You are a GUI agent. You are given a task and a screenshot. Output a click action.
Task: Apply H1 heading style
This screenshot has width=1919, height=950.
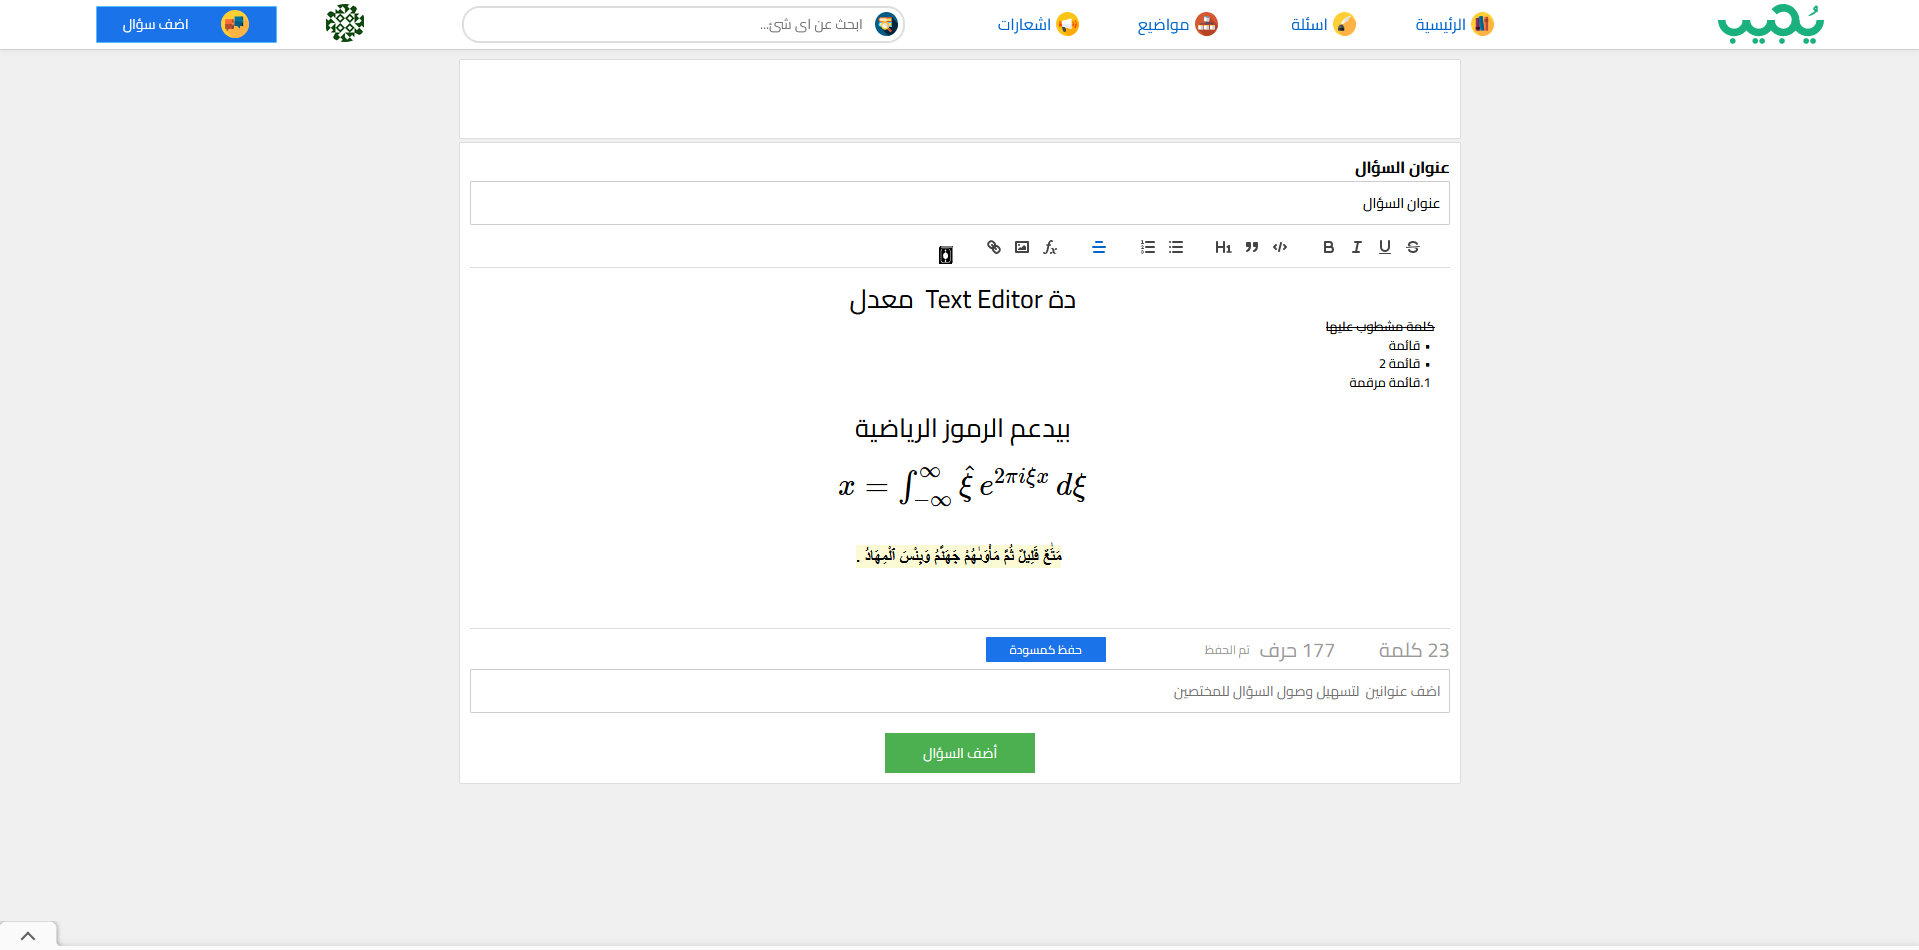pyautogui.click(x=1223, y=247)
